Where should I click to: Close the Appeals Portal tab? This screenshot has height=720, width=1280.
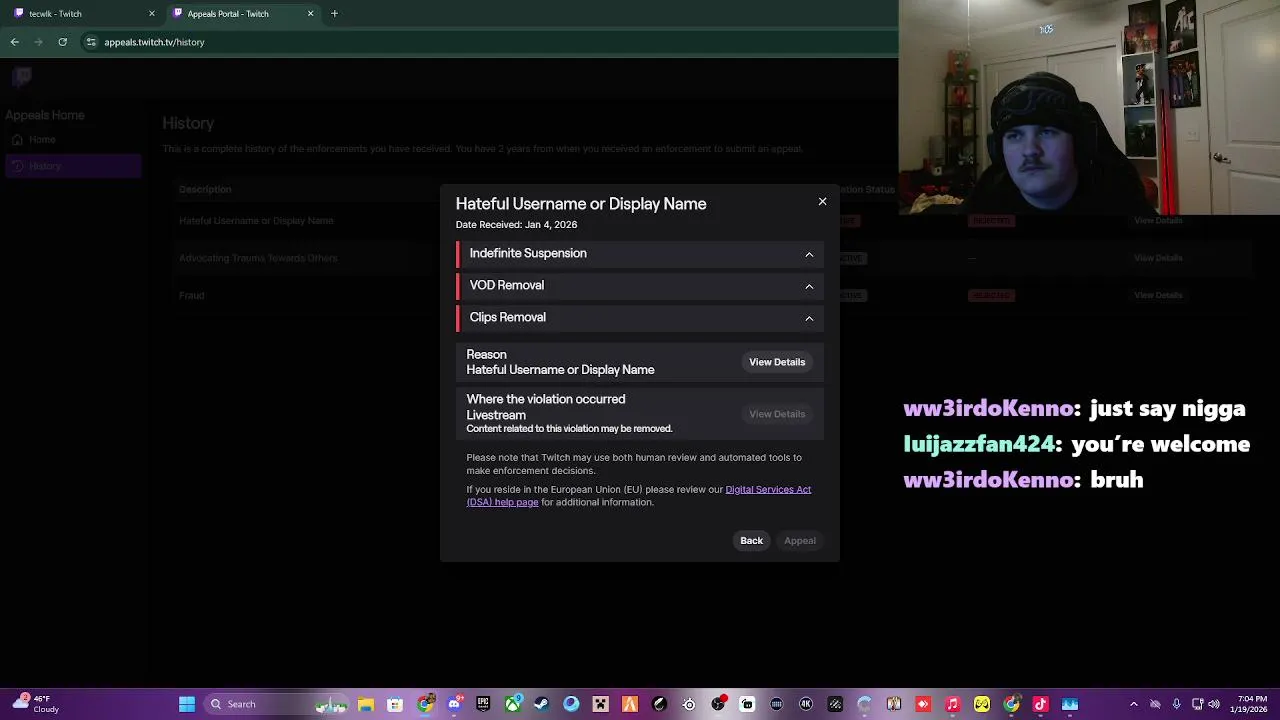pyautogui.click(x=310, y=14)
